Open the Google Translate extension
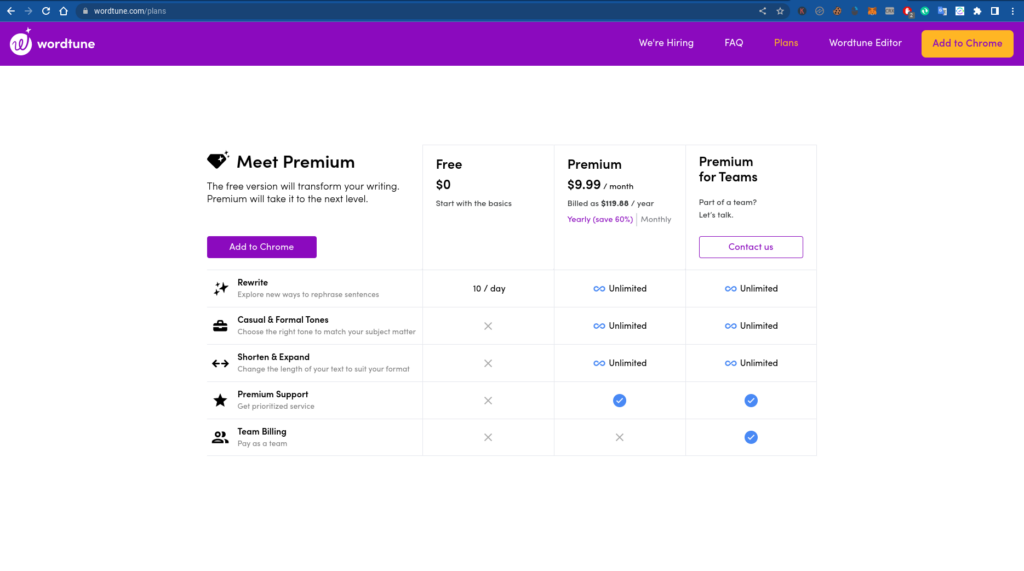 (942, 11)
